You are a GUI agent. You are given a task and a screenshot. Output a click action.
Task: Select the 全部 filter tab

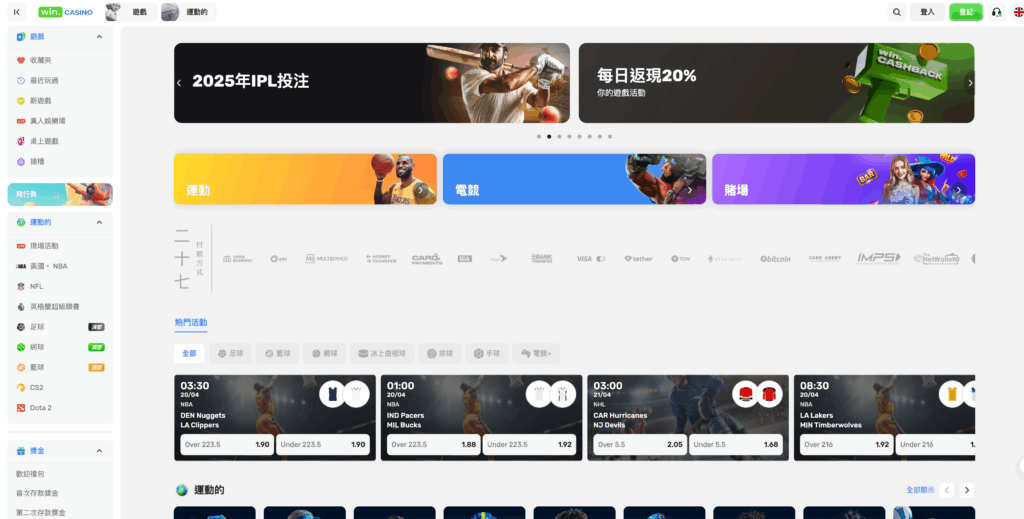(189, 354)
